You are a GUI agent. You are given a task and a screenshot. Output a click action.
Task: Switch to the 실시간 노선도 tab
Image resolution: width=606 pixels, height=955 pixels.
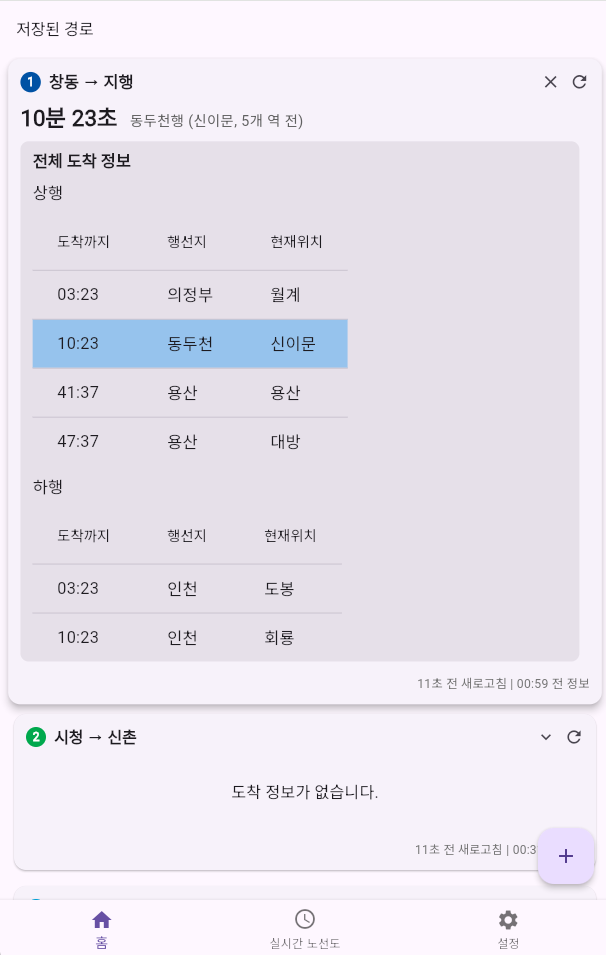304,927
